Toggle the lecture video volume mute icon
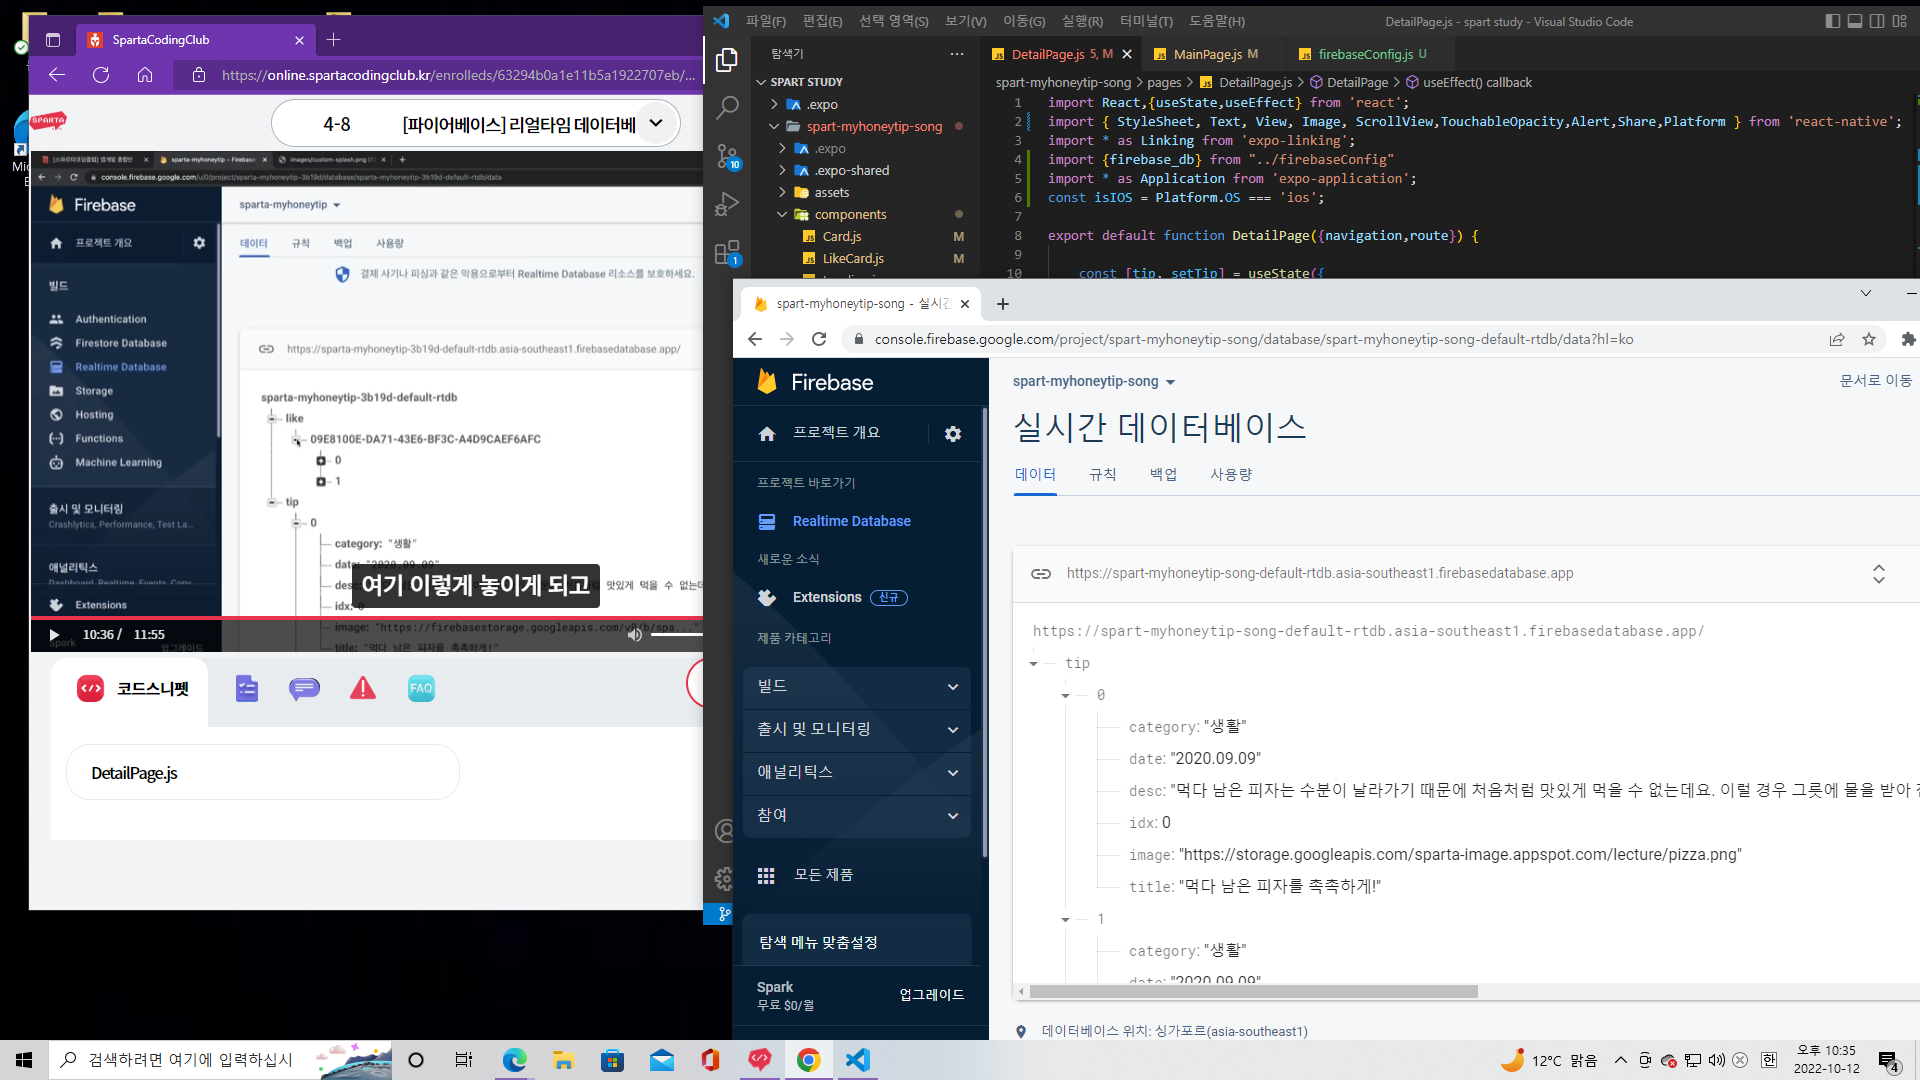 click(x=634, y=635)
